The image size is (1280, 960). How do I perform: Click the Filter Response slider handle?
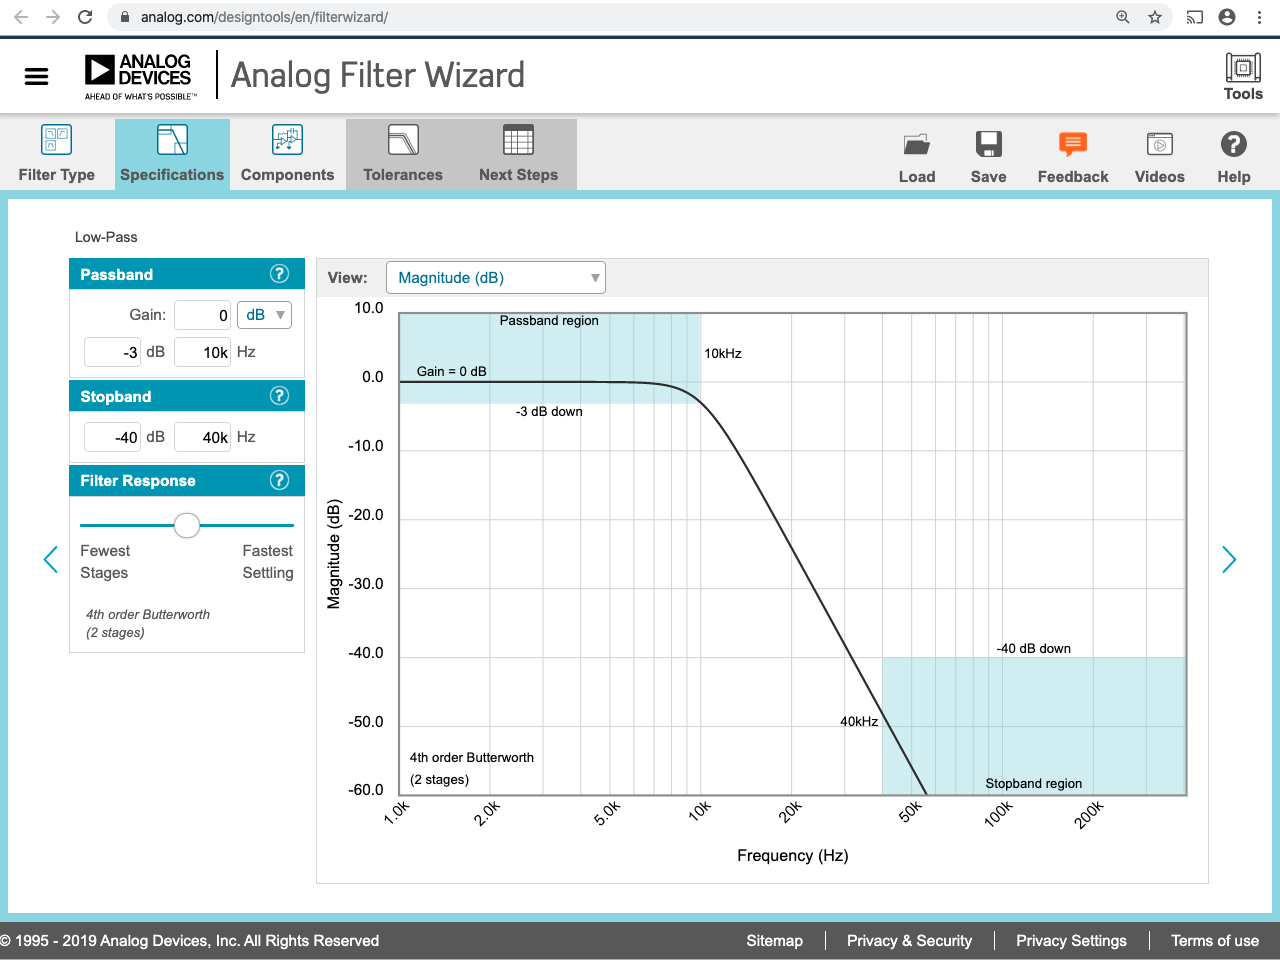[x=187, y=525]
